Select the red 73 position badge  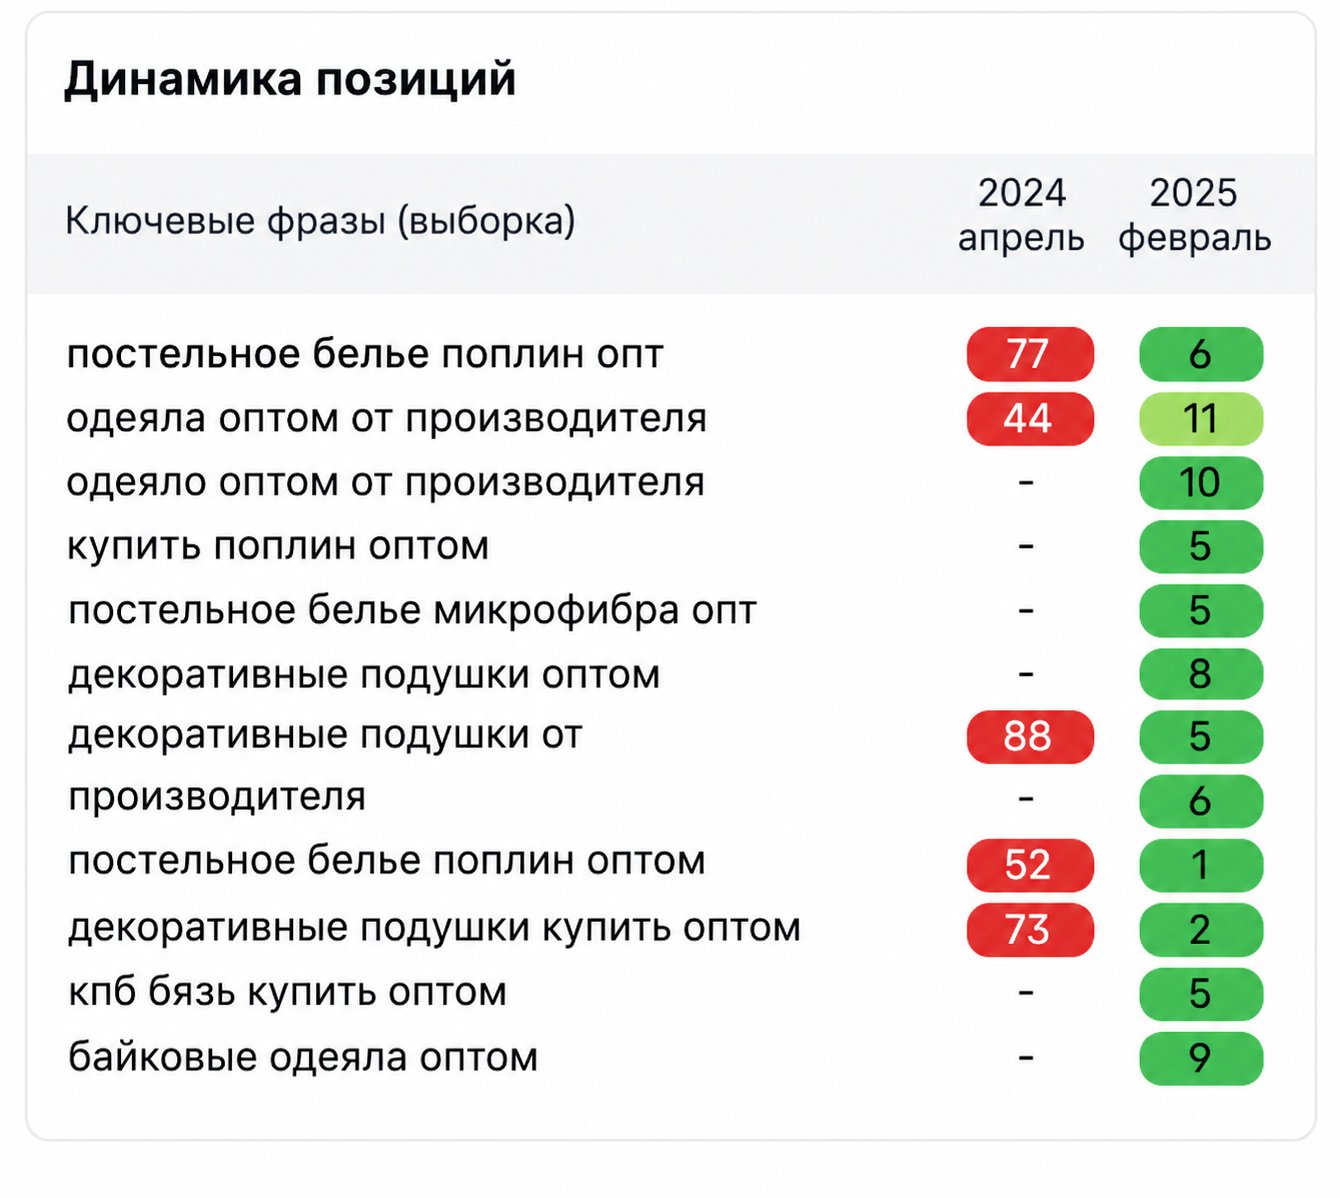point(1029,930)
